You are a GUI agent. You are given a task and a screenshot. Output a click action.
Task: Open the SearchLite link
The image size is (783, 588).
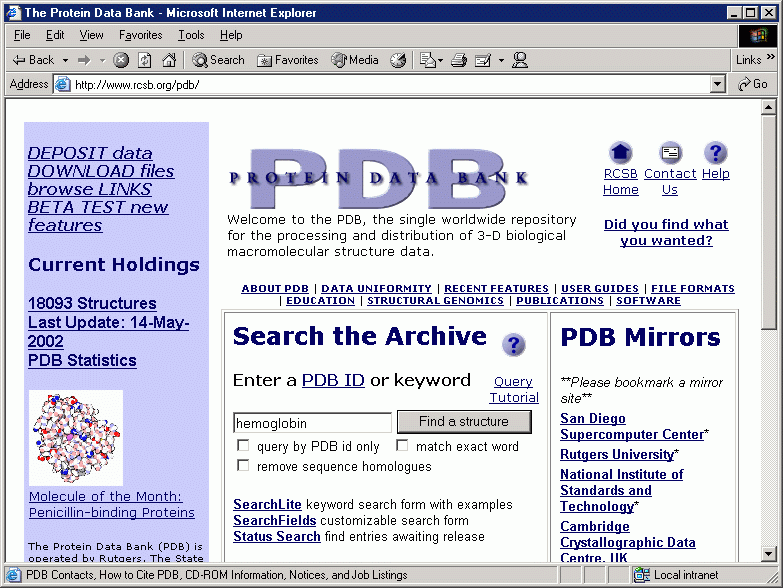(x=267, y=504)
